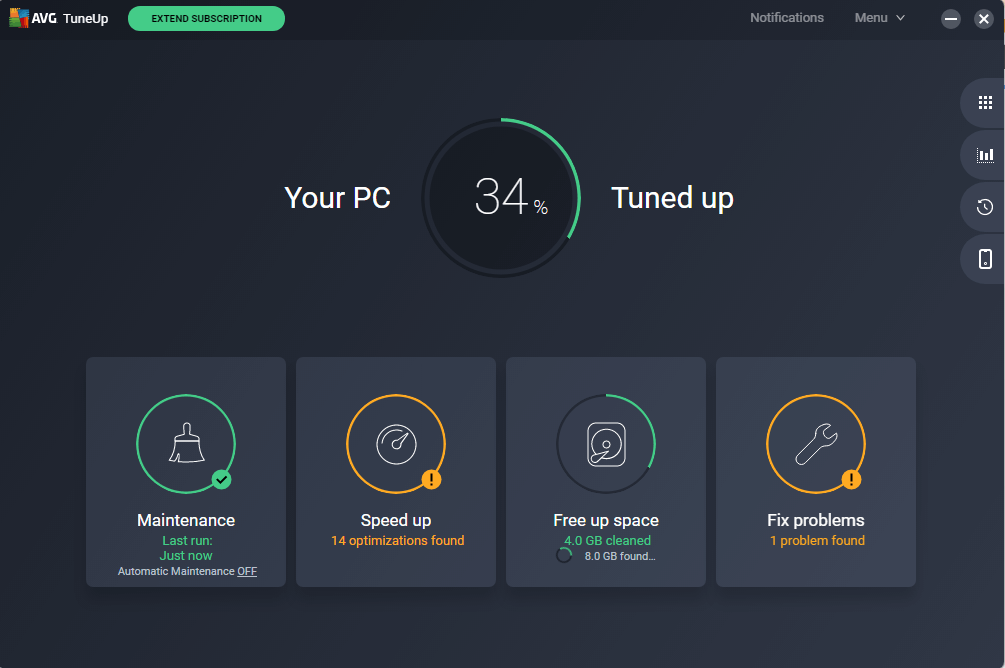
Task: Open Notifications
Action: (787, 18)
